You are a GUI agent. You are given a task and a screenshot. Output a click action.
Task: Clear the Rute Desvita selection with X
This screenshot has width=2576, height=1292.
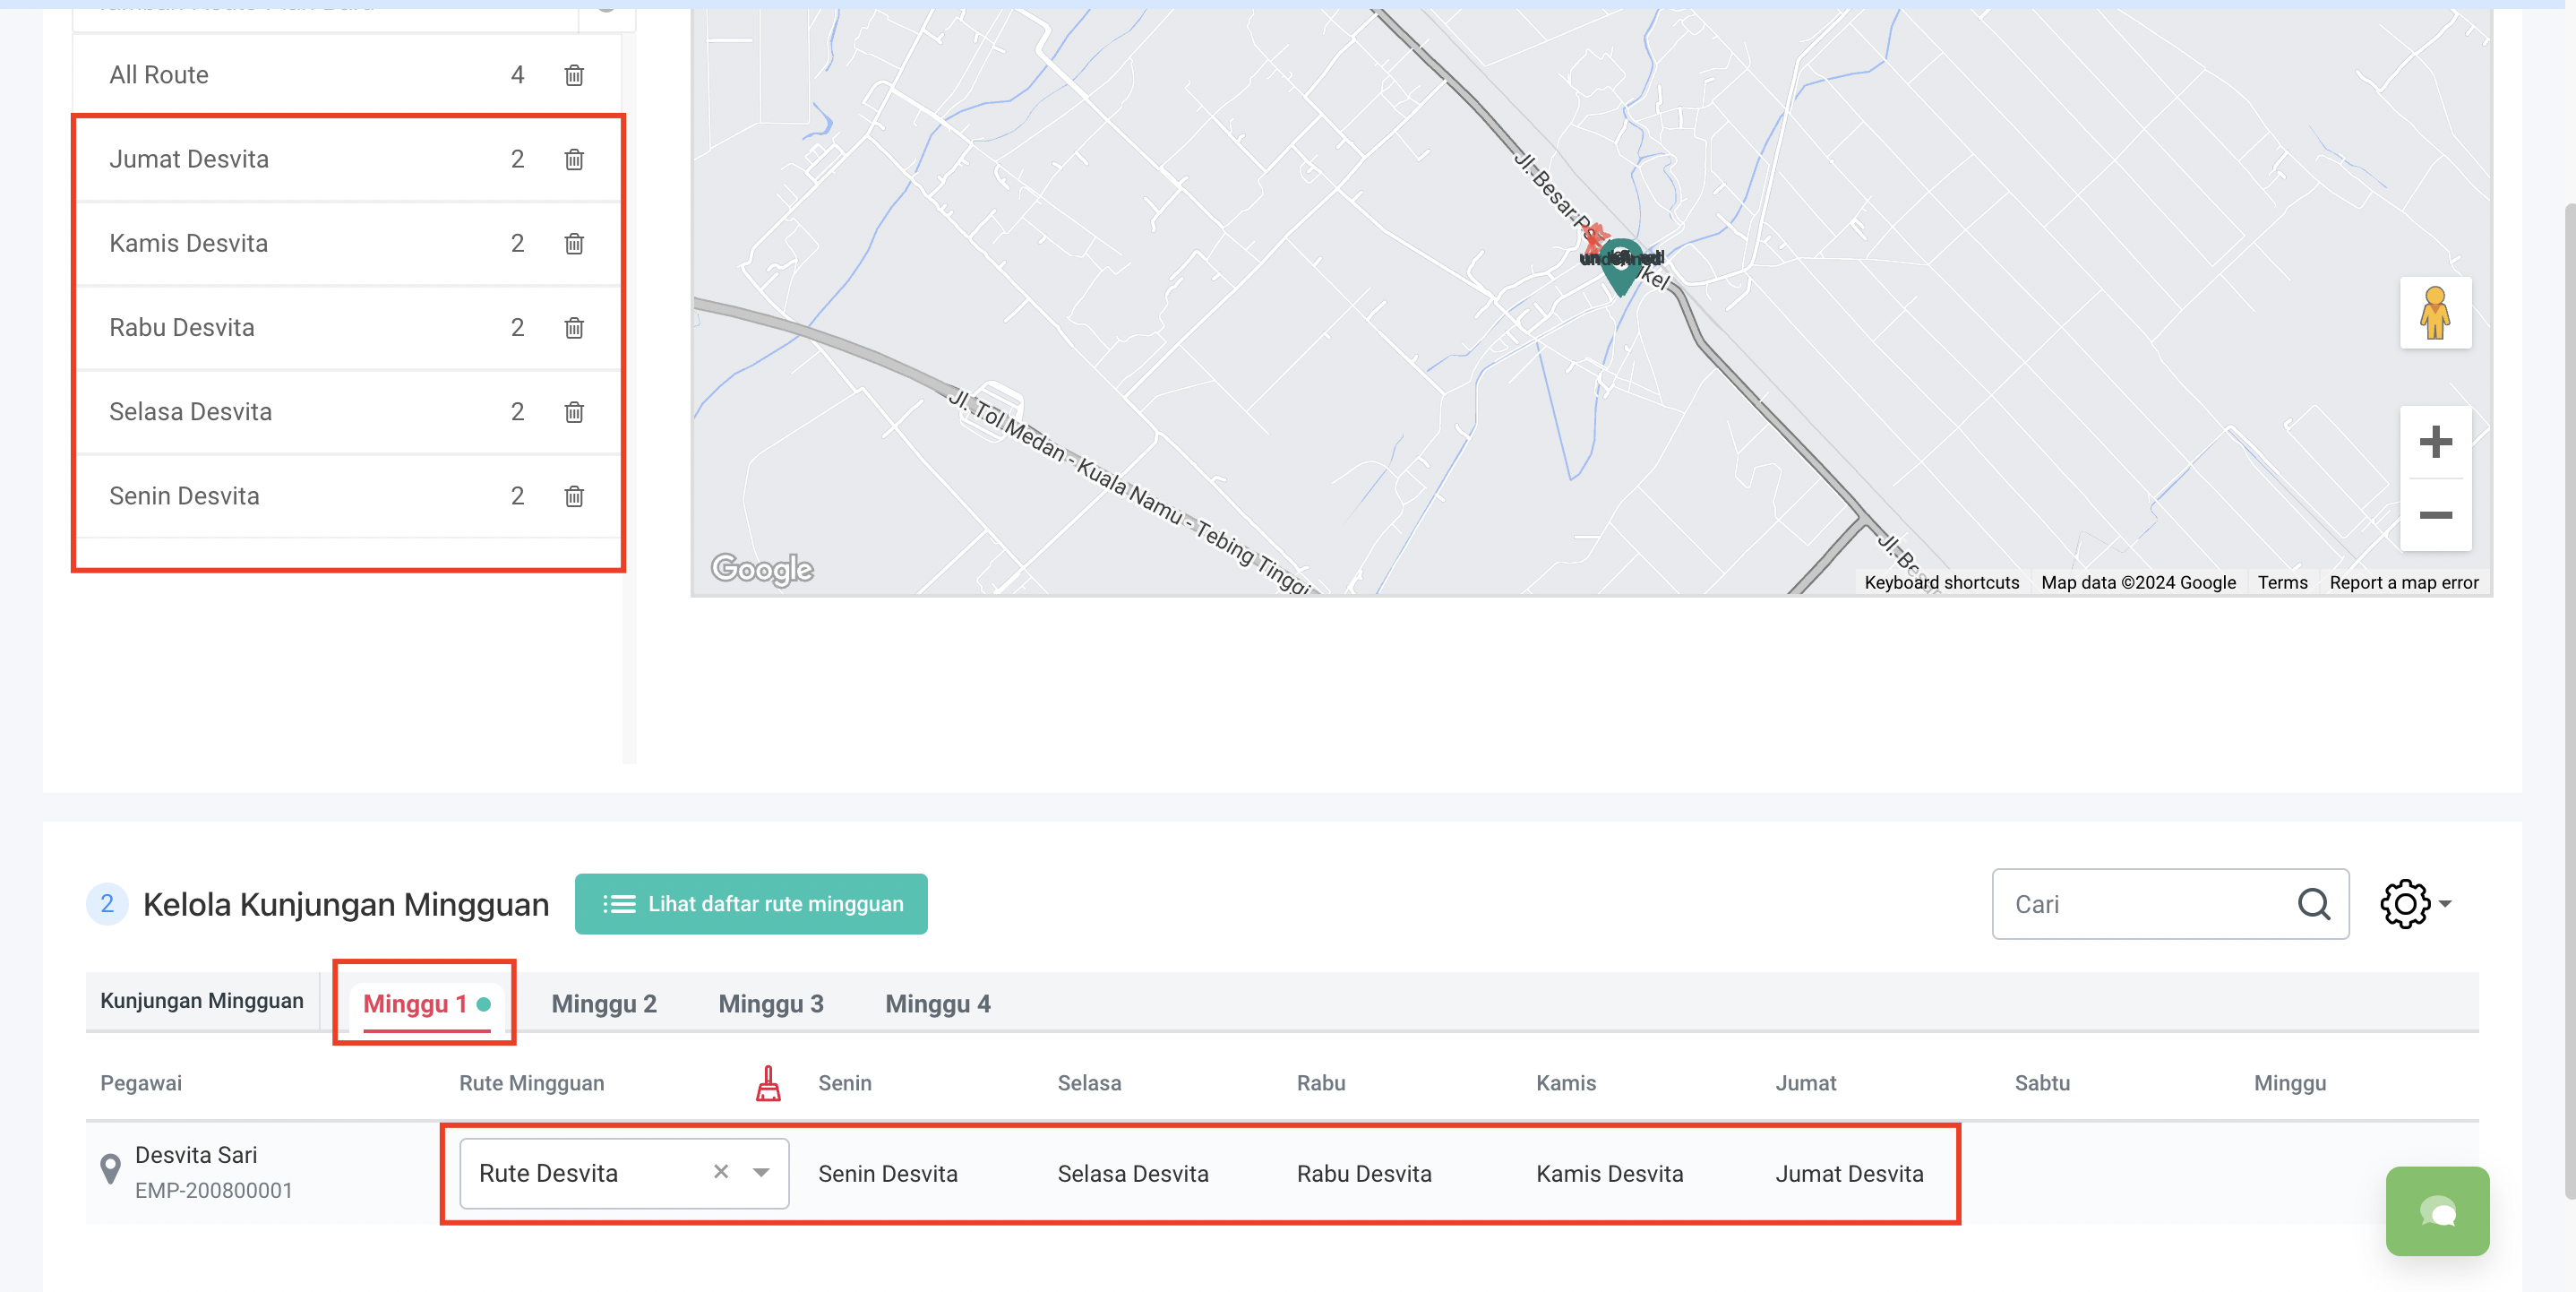(721, 1172)
